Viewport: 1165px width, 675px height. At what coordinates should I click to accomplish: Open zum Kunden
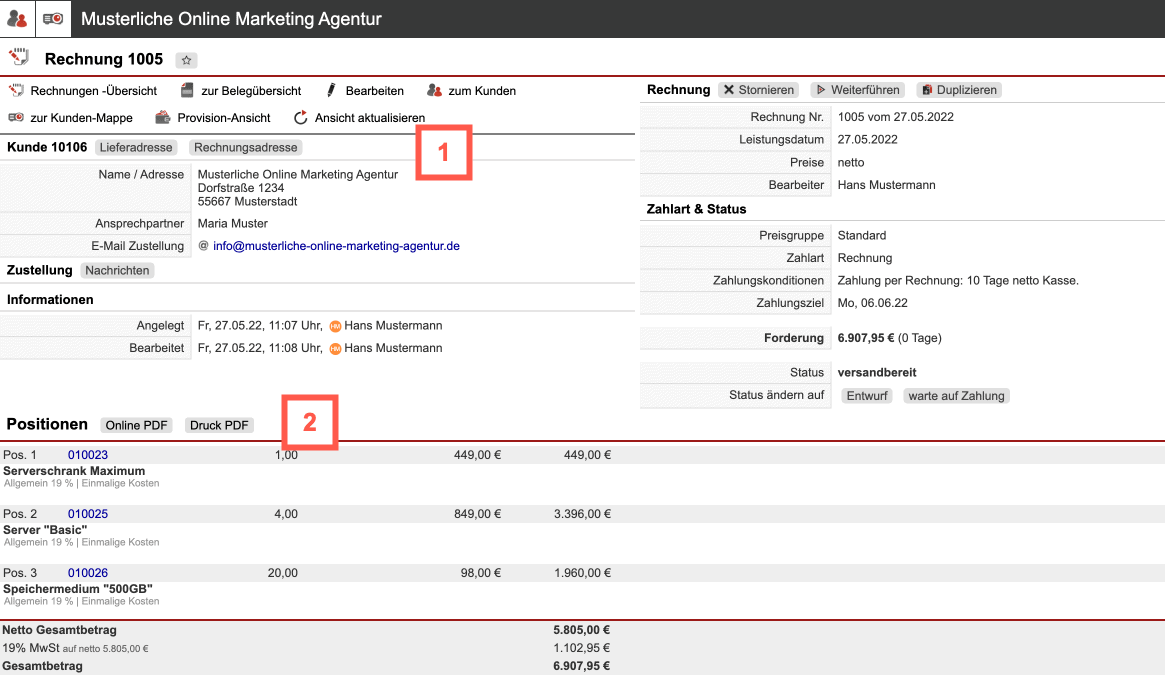481,91
